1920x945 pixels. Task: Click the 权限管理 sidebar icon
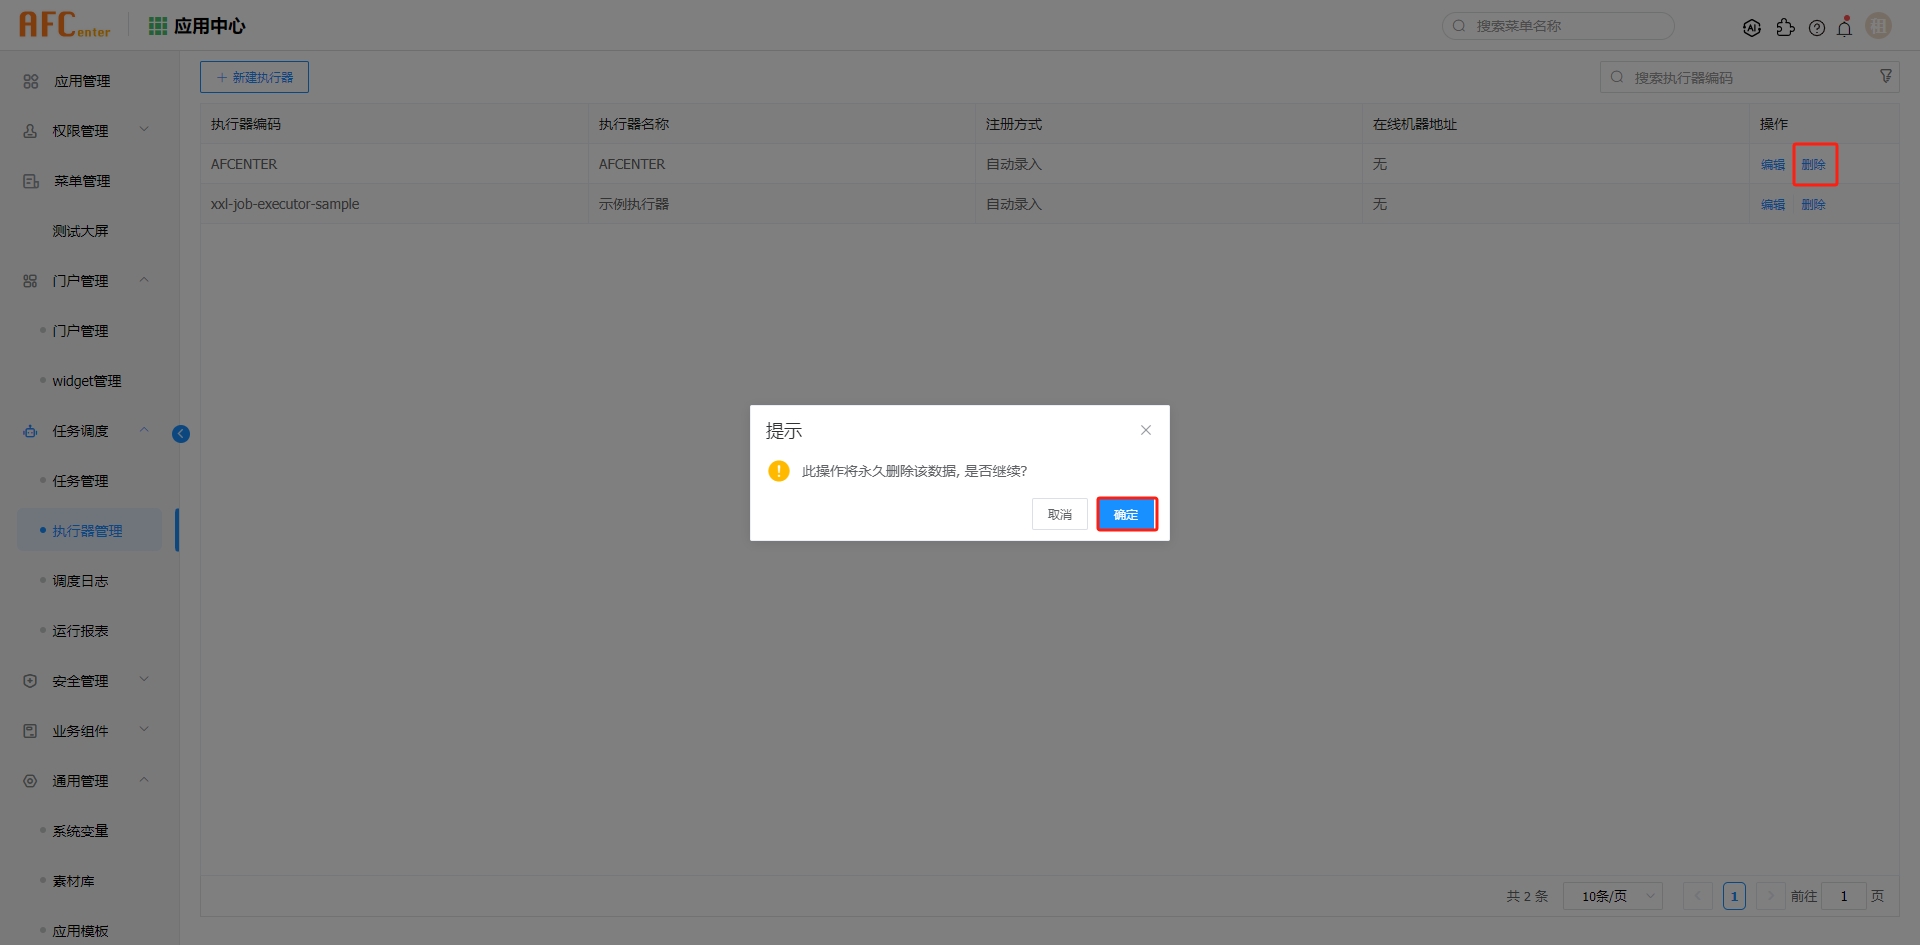[30, 131]
